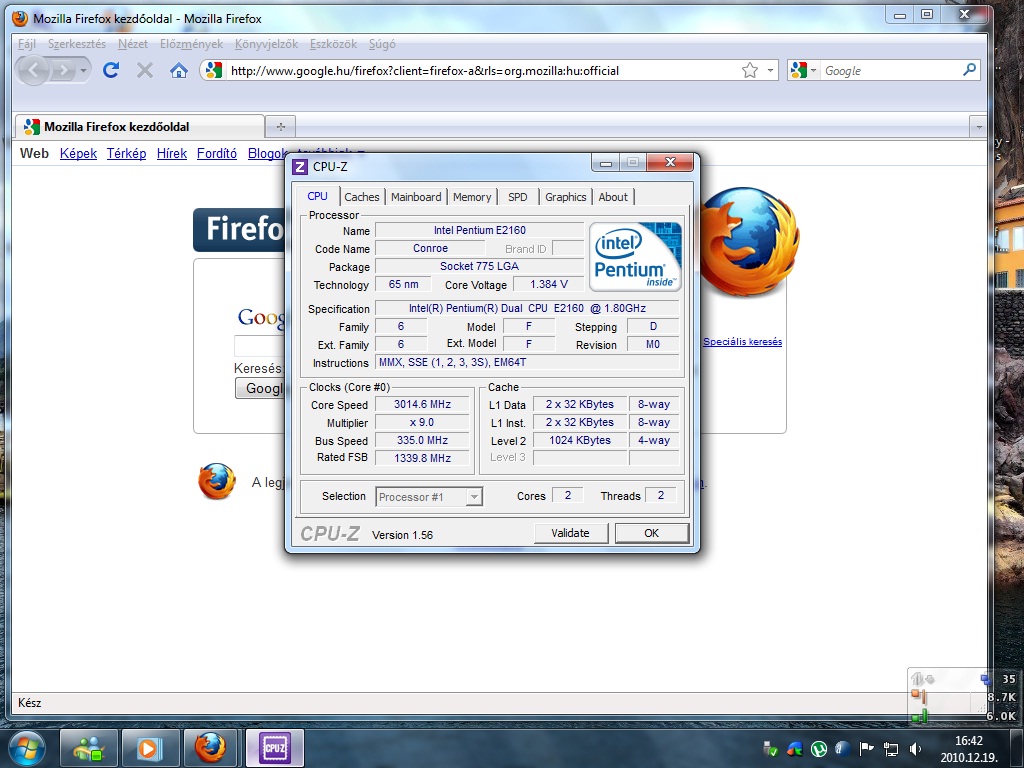1024x768 pixels.
Task: Click the Firefox forward arrow button
Action: (x=63, y=70)
